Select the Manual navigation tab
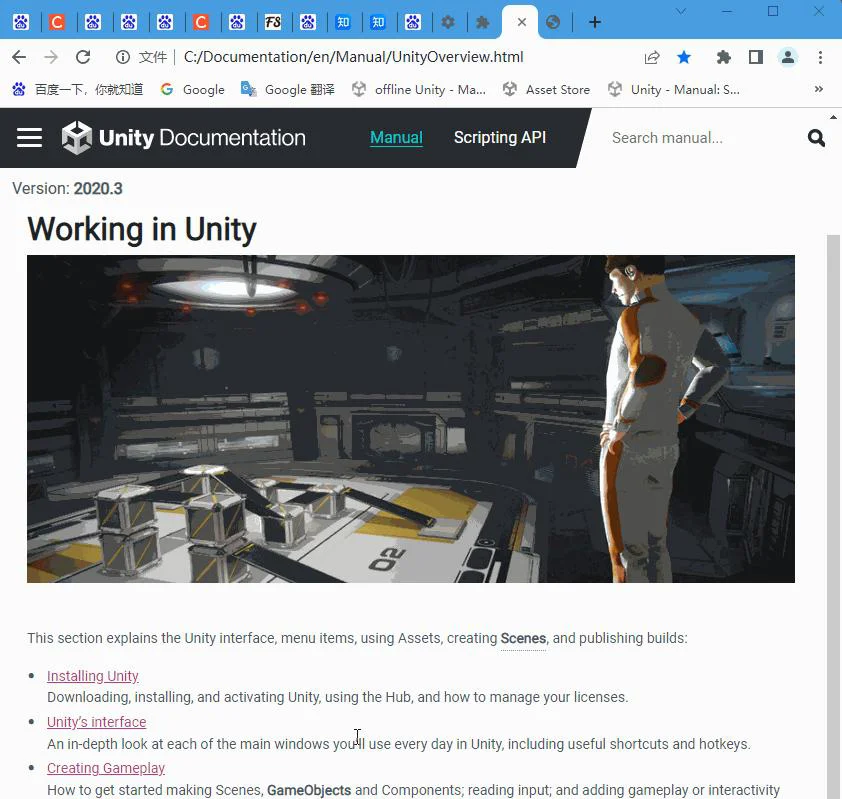Image resolution: width=842 pixels, height=799 pixels. point(396,137)
